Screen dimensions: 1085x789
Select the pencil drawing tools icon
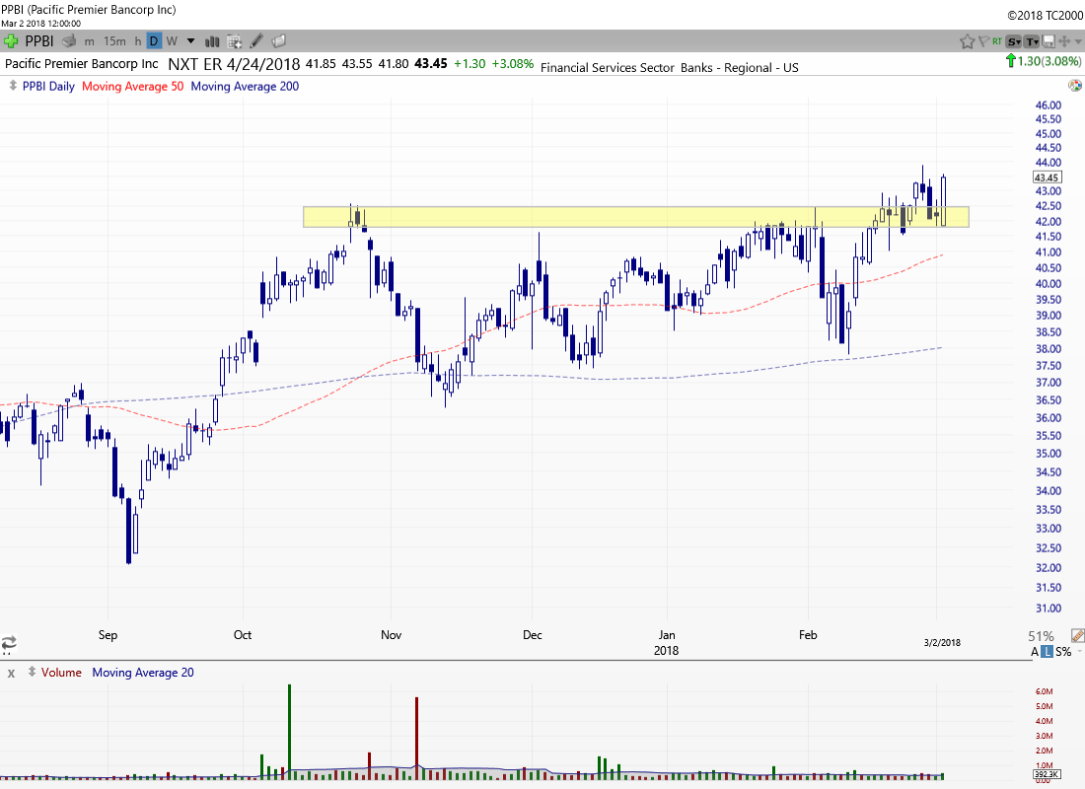click(257, 41)
